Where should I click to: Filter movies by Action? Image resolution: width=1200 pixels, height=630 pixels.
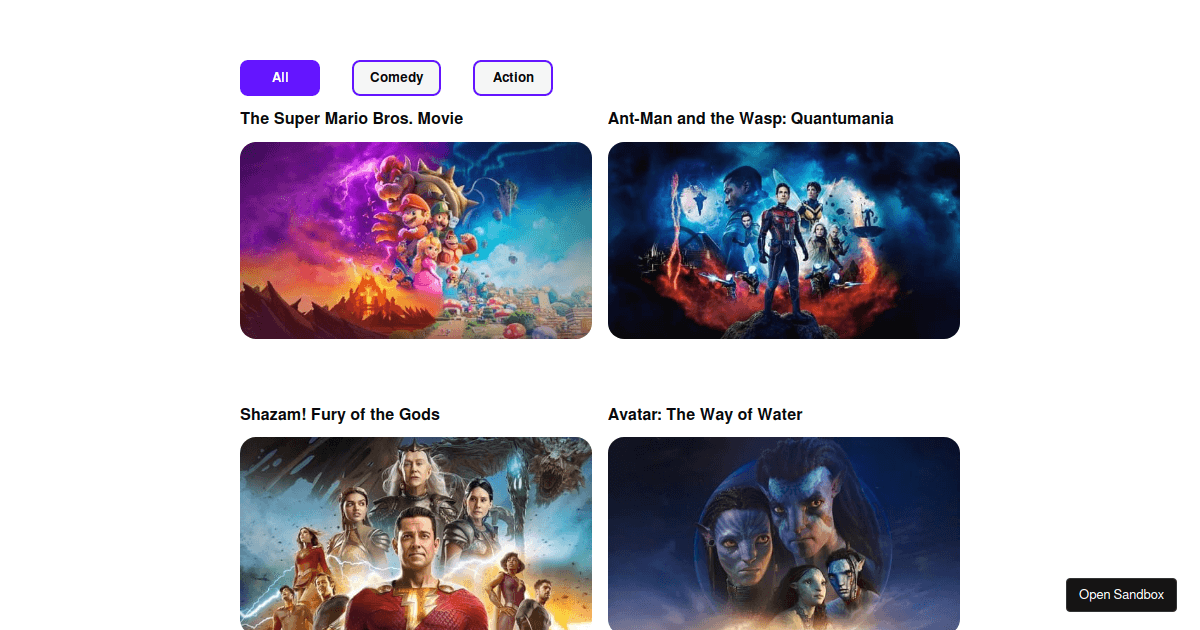pos(513,78)
